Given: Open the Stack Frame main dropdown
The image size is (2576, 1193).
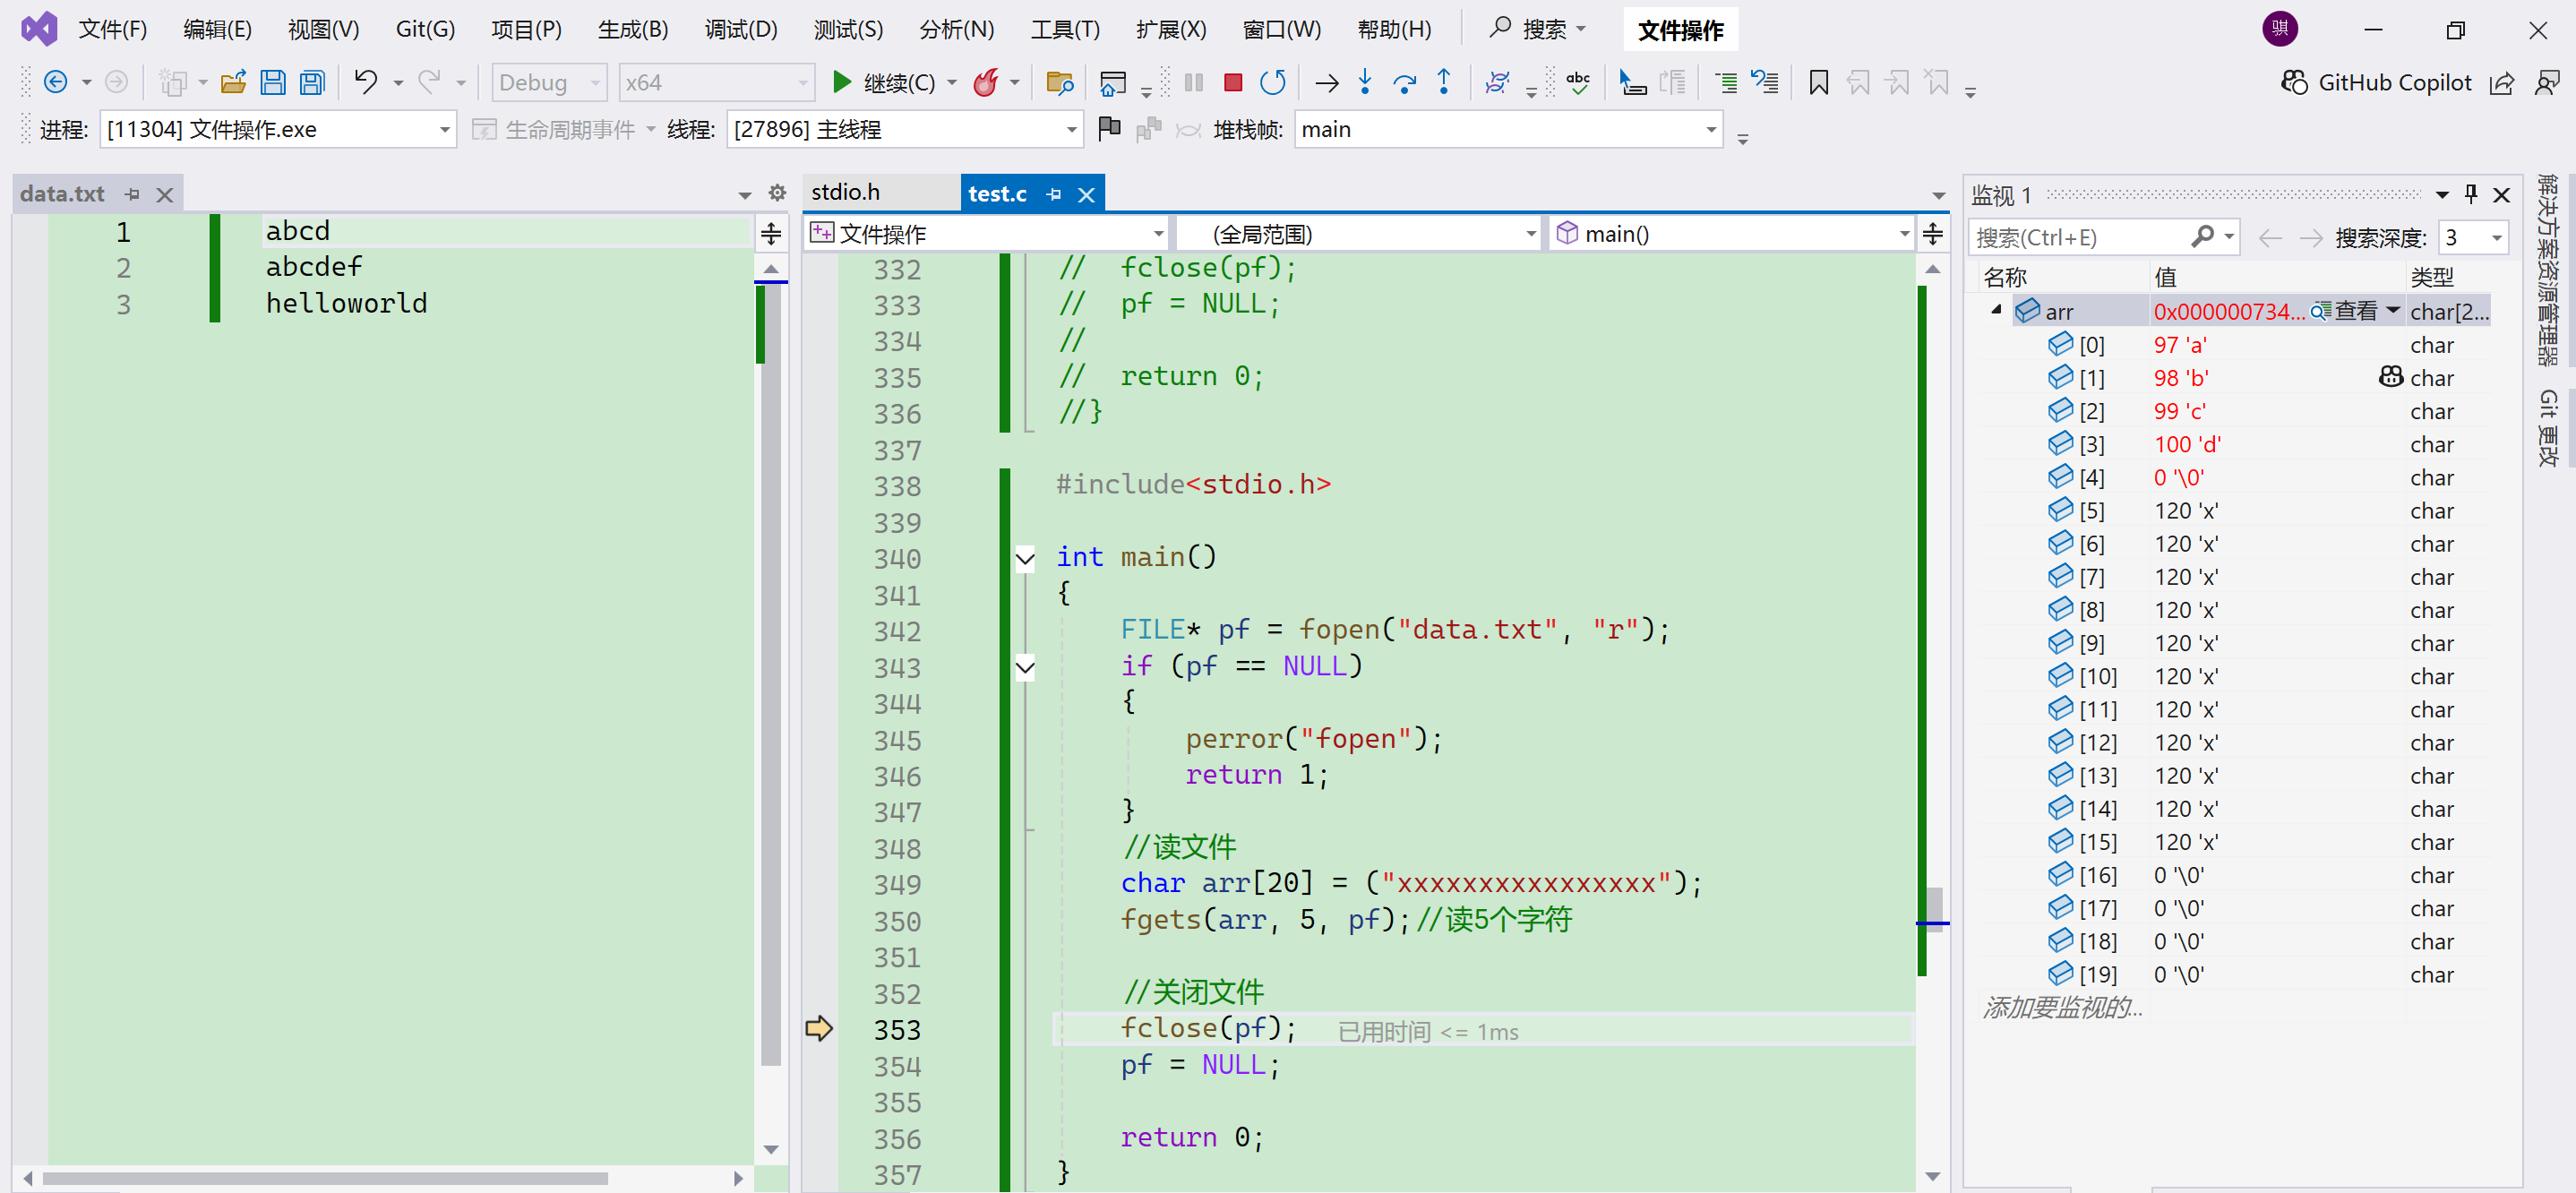Looking at the screenshot, I should [1710, 130].
